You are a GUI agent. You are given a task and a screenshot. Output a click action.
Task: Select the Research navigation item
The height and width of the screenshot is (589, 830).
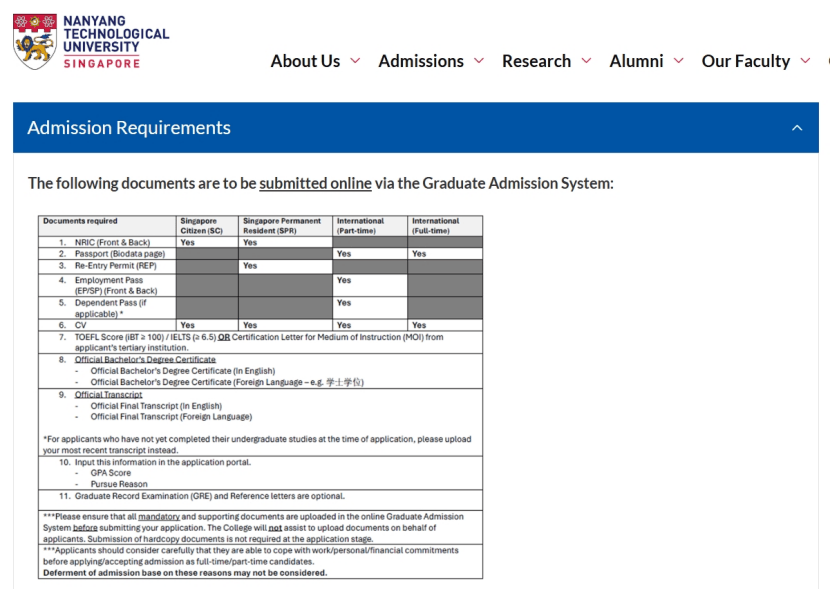pyautogui.click(x=536, y=61)
